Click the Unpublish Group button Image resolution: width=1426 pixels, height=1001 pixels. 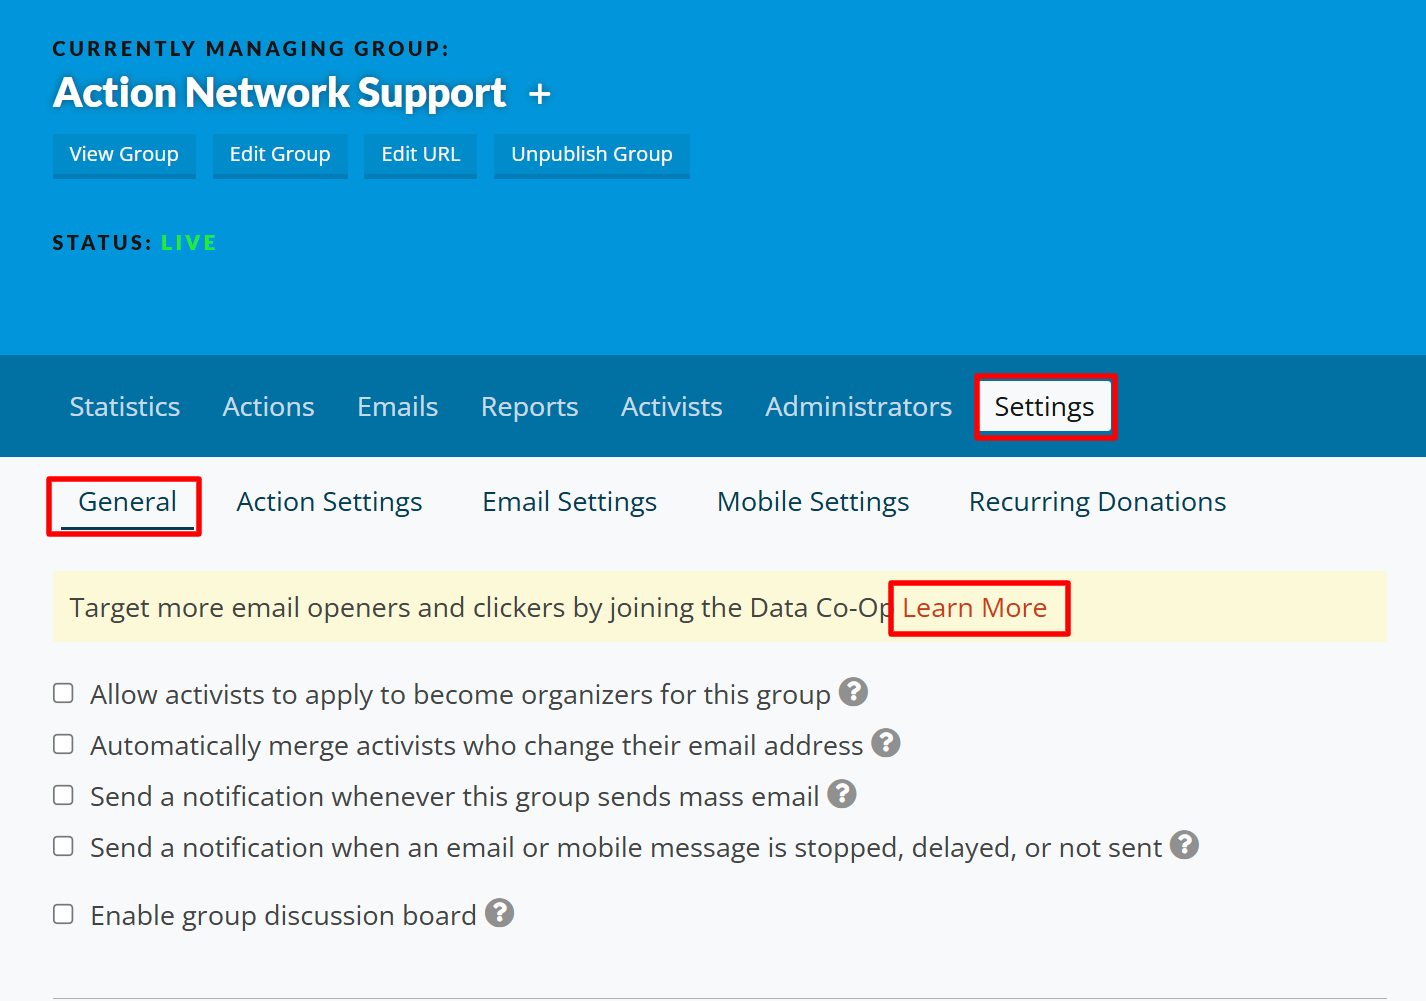click(592, 155)
